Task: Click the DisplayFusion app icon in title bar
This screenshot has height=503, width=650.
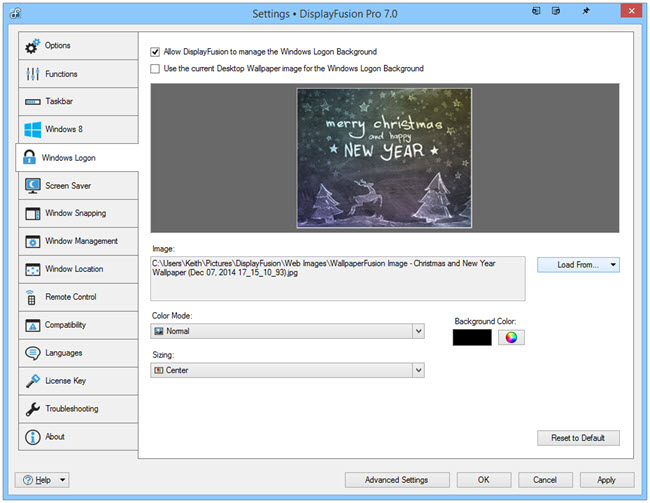Action: point(16,13)
